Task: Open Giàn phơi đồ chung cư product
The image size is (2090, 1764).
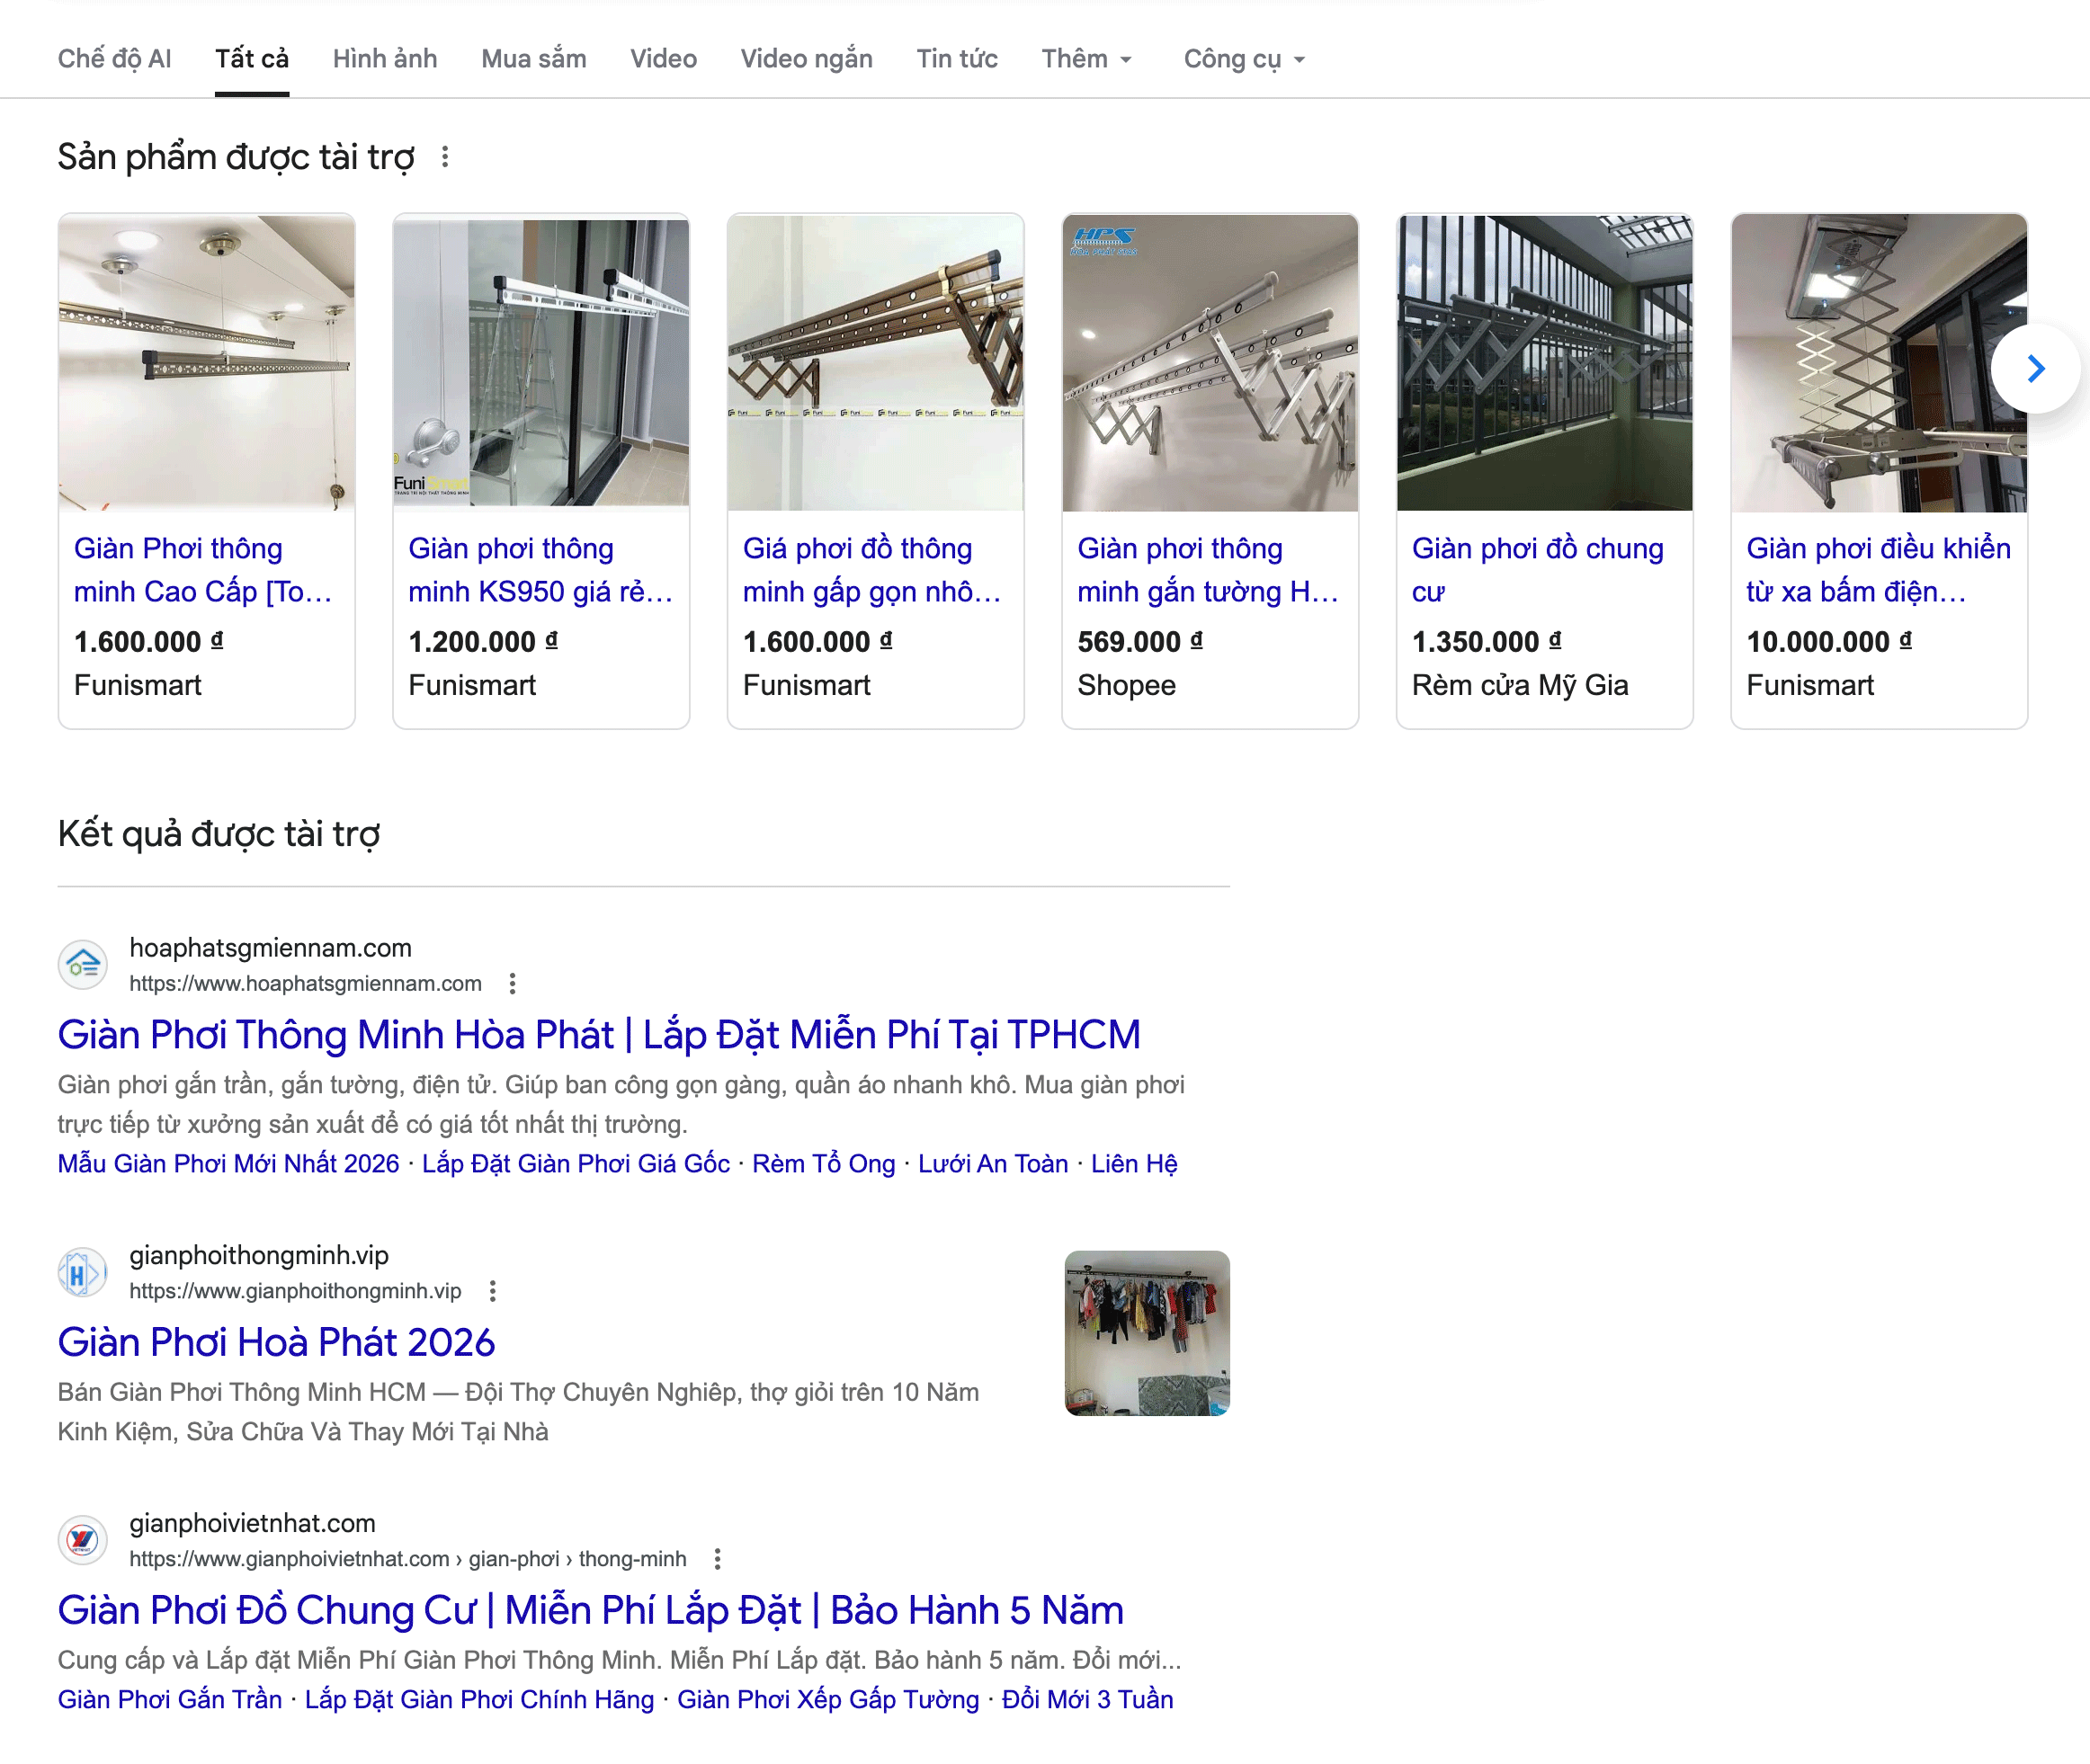Action: tap(1538, 570)
